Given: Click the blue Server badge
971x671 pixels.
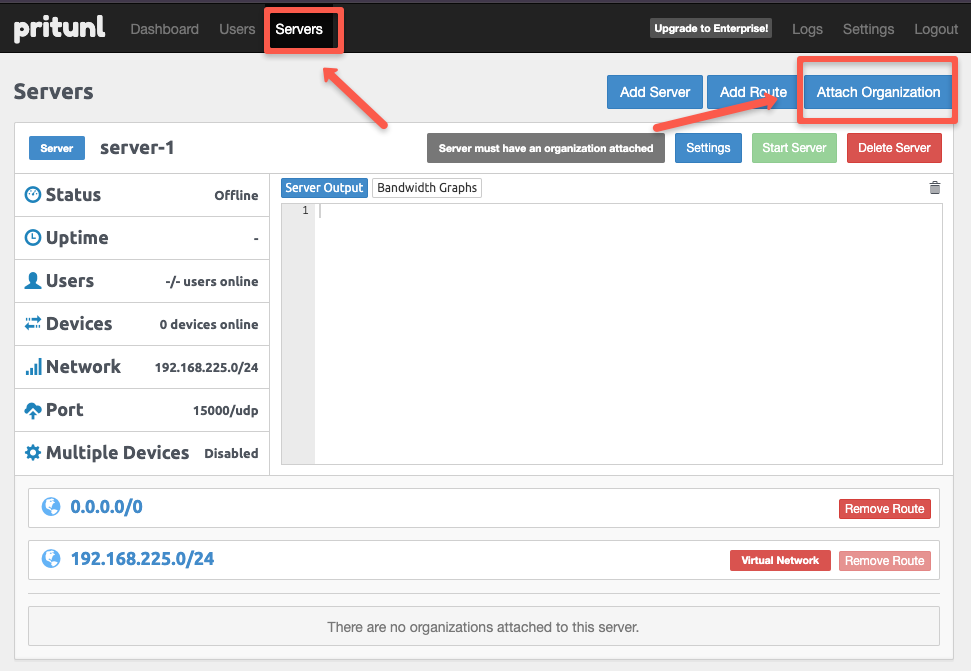Looking at the screenshot, I should (x=57, y=148).
